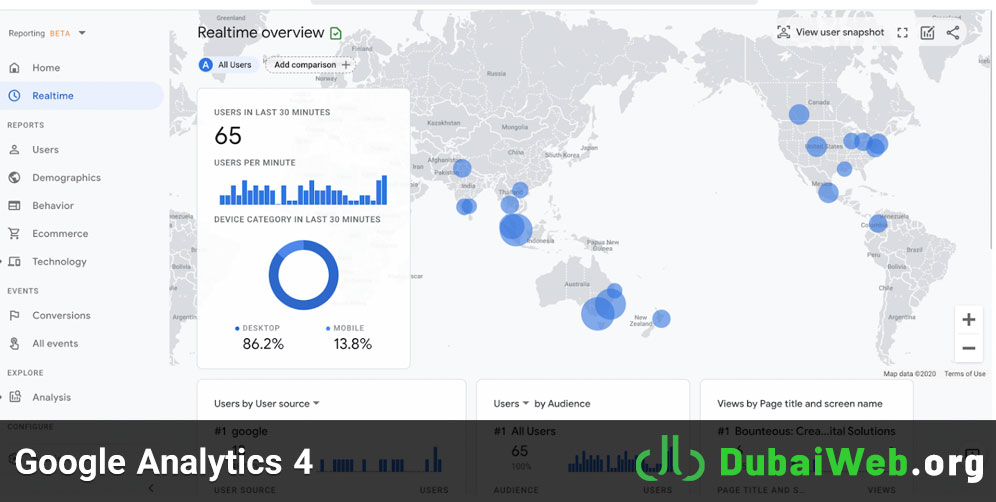Open the Technology report

[x=59, y=262]
